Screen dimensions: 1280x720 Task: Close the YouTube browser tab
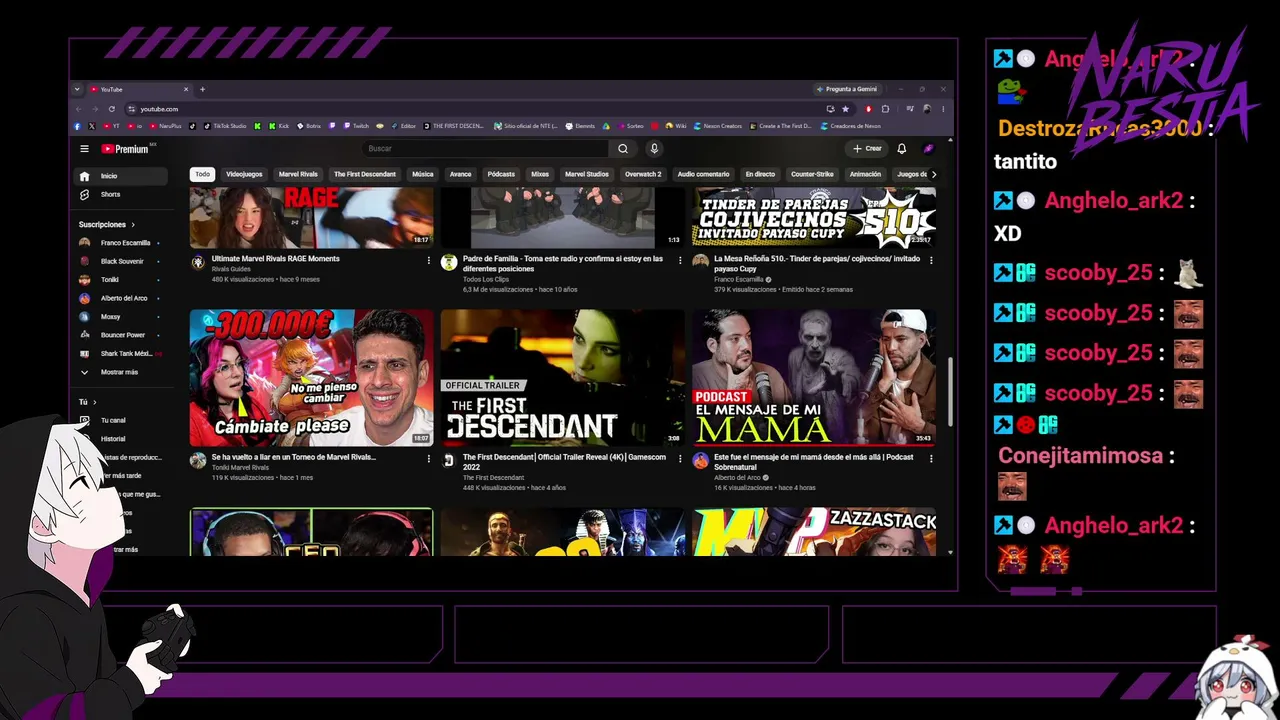click(x=186, y=89)
